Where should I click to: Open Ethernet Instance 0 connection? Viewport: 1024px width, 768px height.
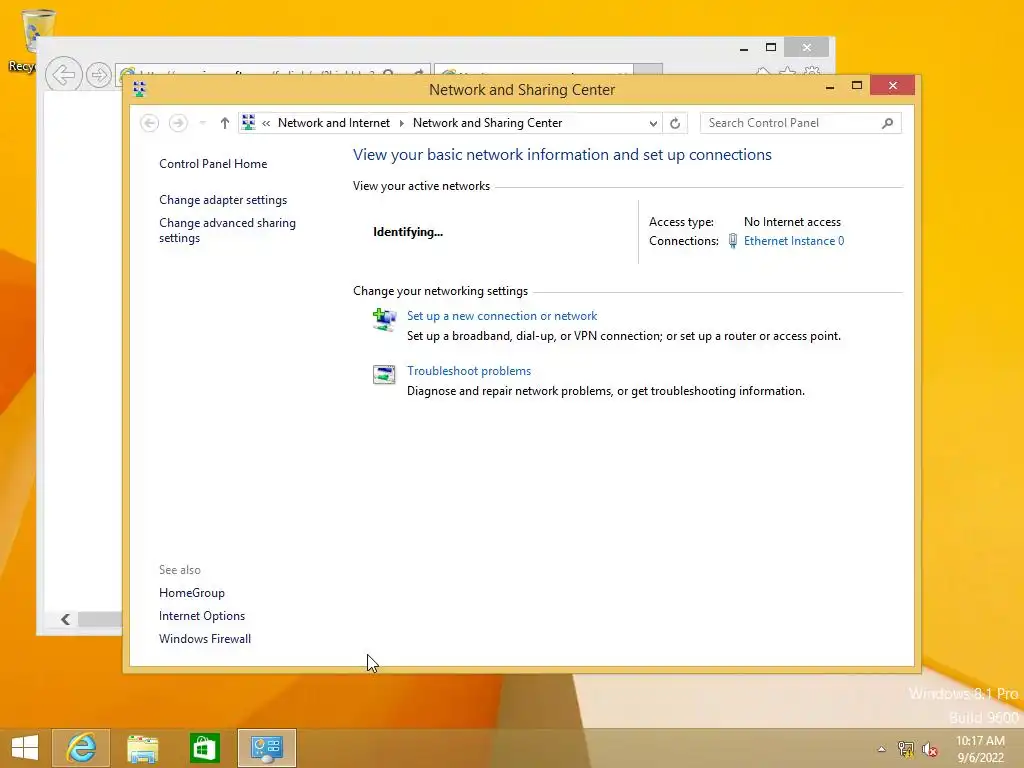click(x=793, y=241)
